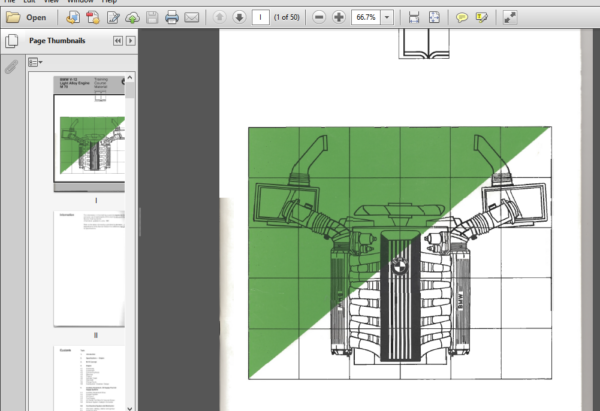Click the Open folder button
This screenshot has height=411, width=600.
26,17
